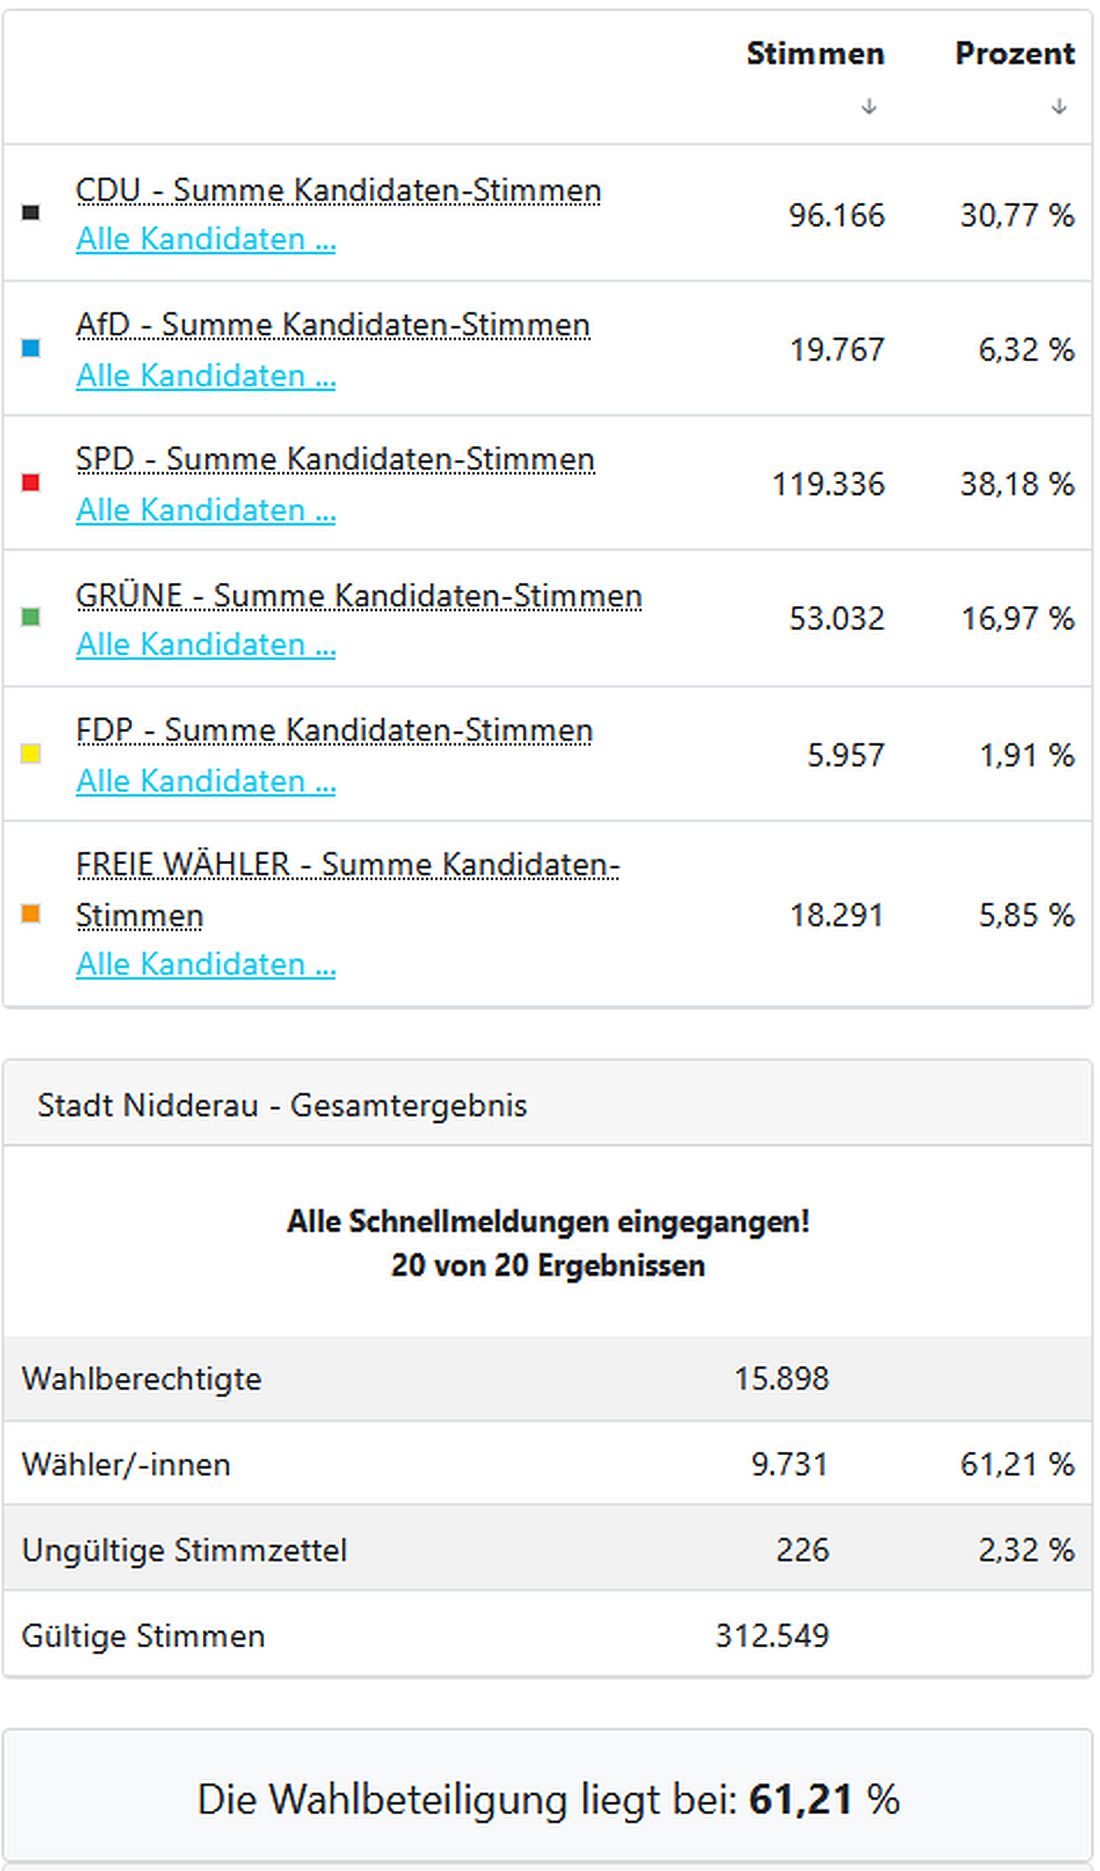Click the black CDU color square
The height and width of the screenshot is (1871, 1100).
point(32,212)
